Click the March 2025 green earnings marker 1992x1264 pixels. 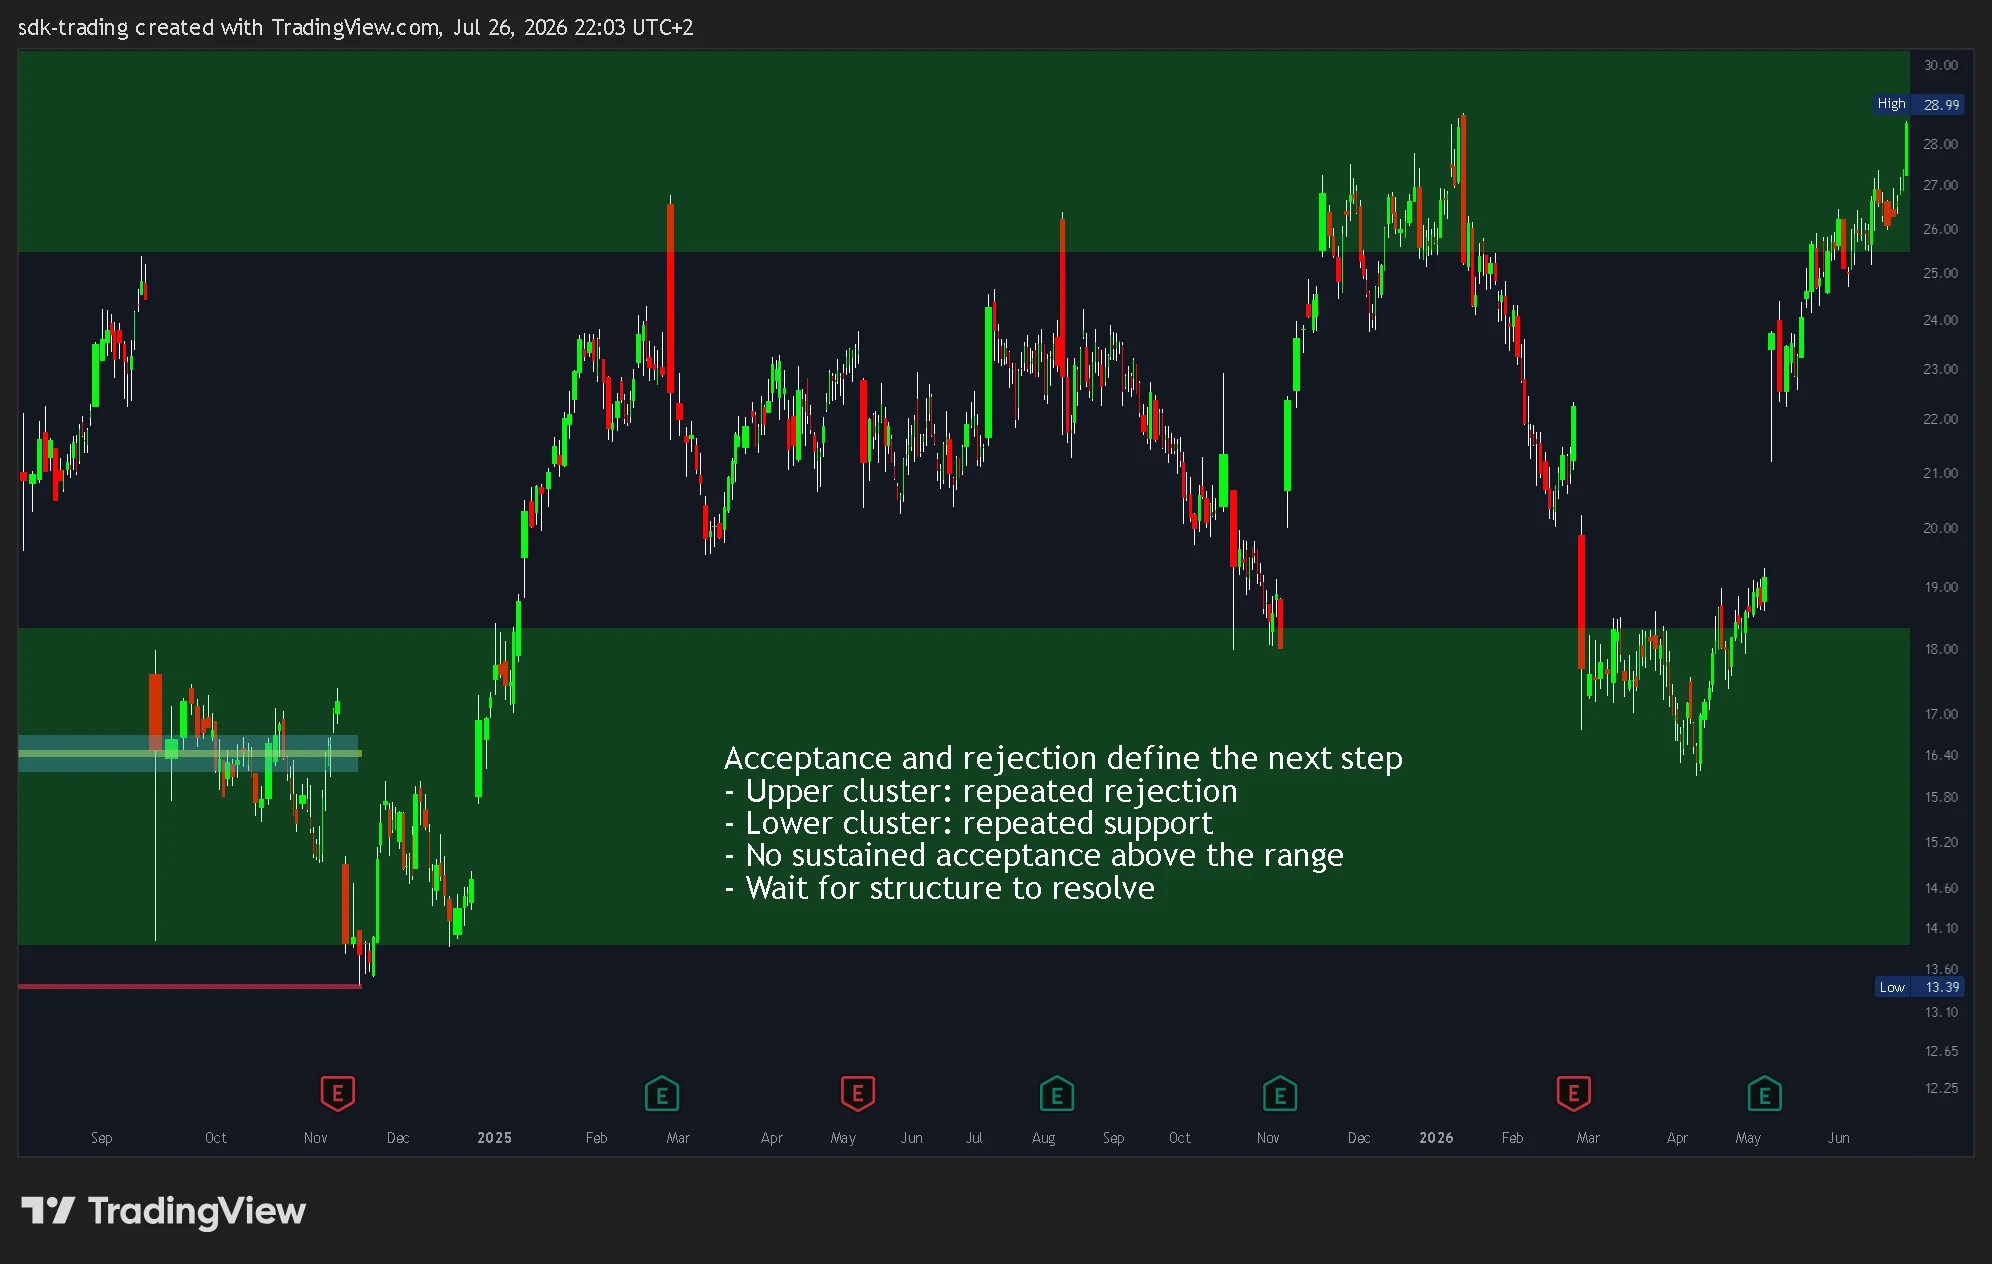click(662, 1094)
